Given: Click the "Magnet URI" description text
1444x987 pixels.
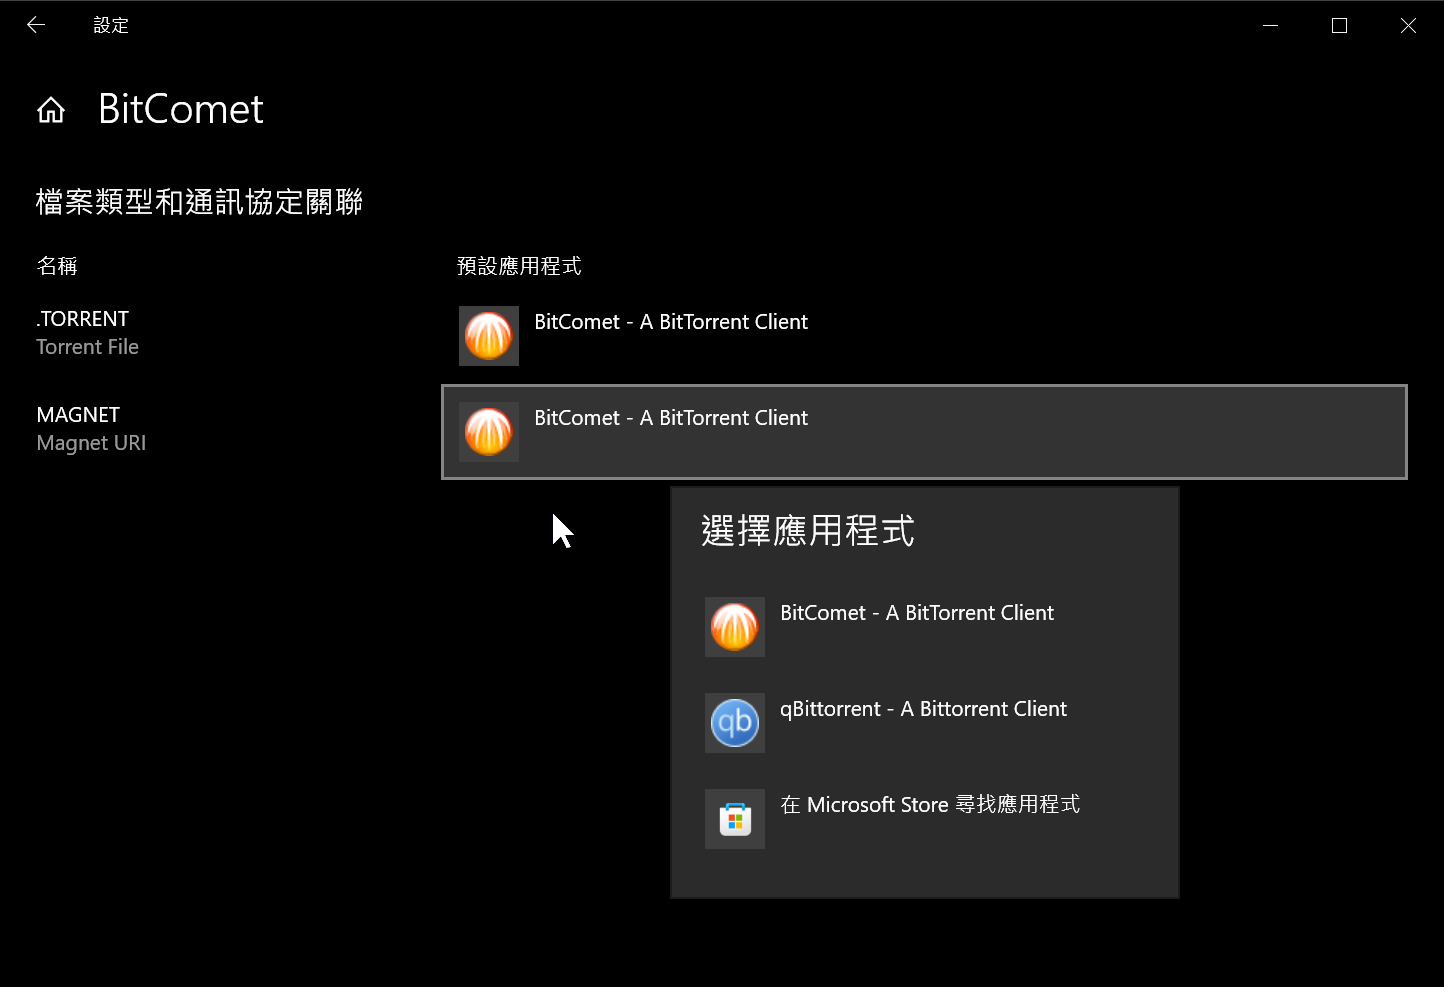Looking at the screenshot, I should point(91,443).
